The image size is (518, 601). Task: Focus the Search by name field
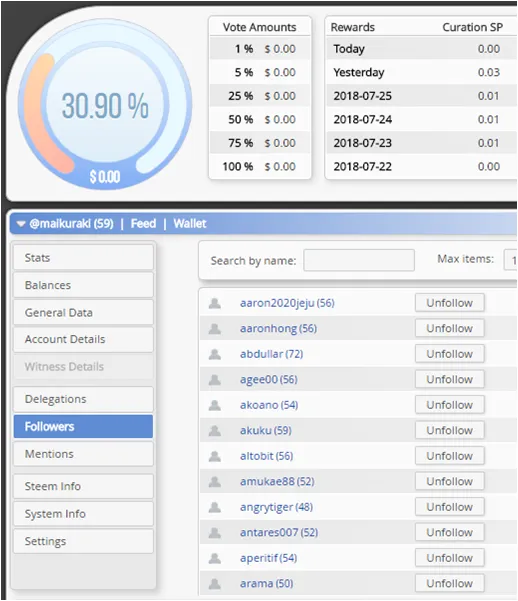pyautogui.click(x=359, y=260)
